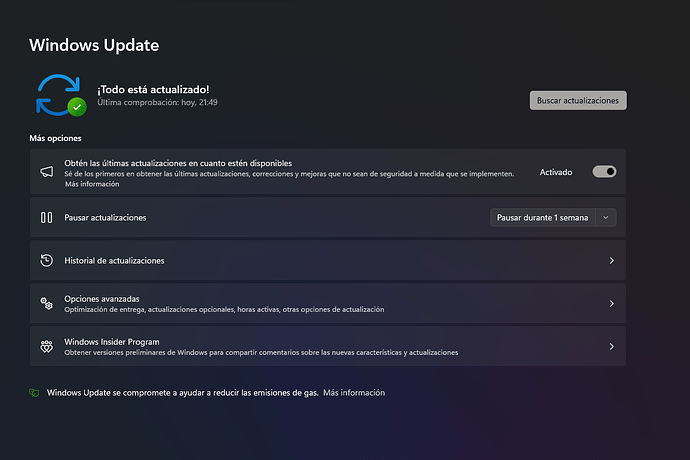Open Más información link under latest updates
The image size is (690, 460).
[92, 184]
